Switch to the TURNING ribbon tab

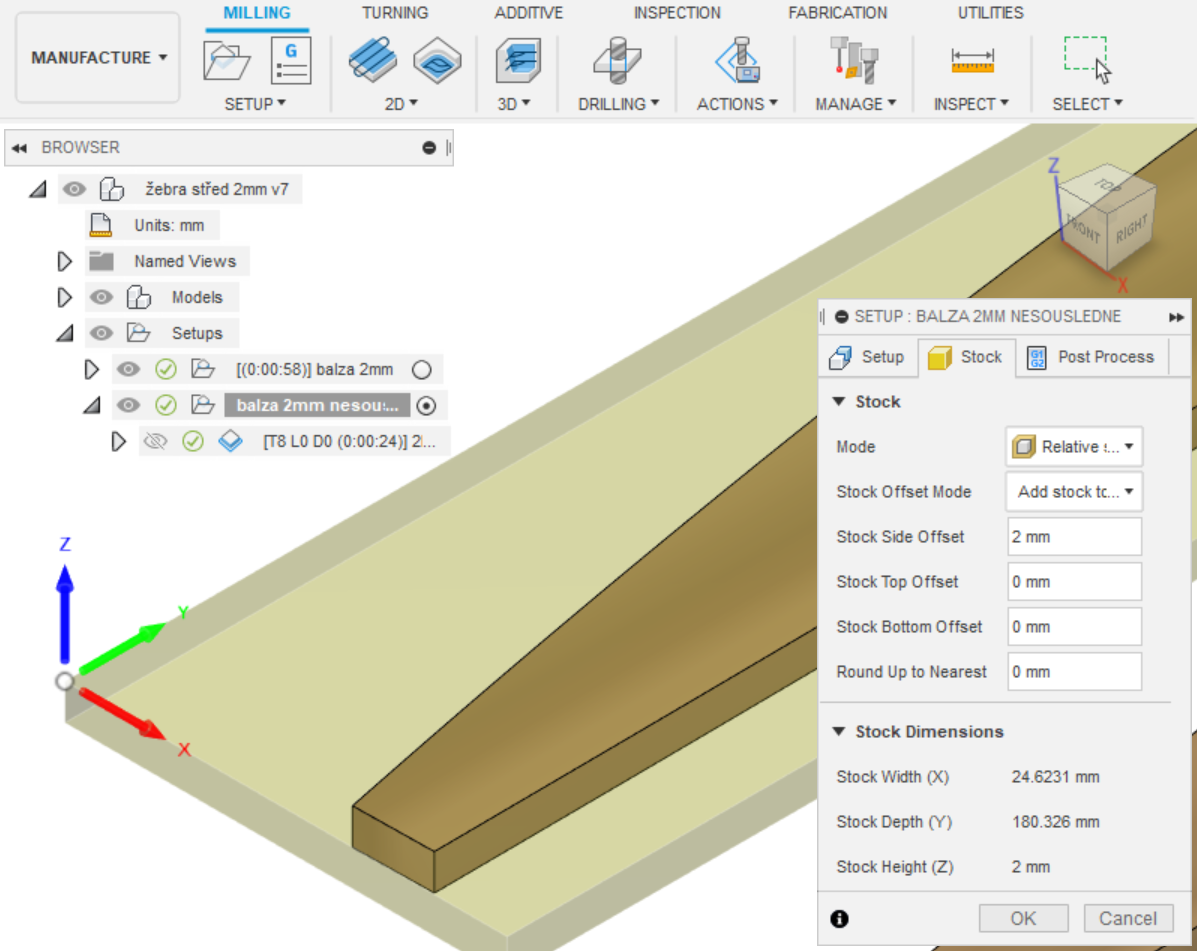click(395, 13)
